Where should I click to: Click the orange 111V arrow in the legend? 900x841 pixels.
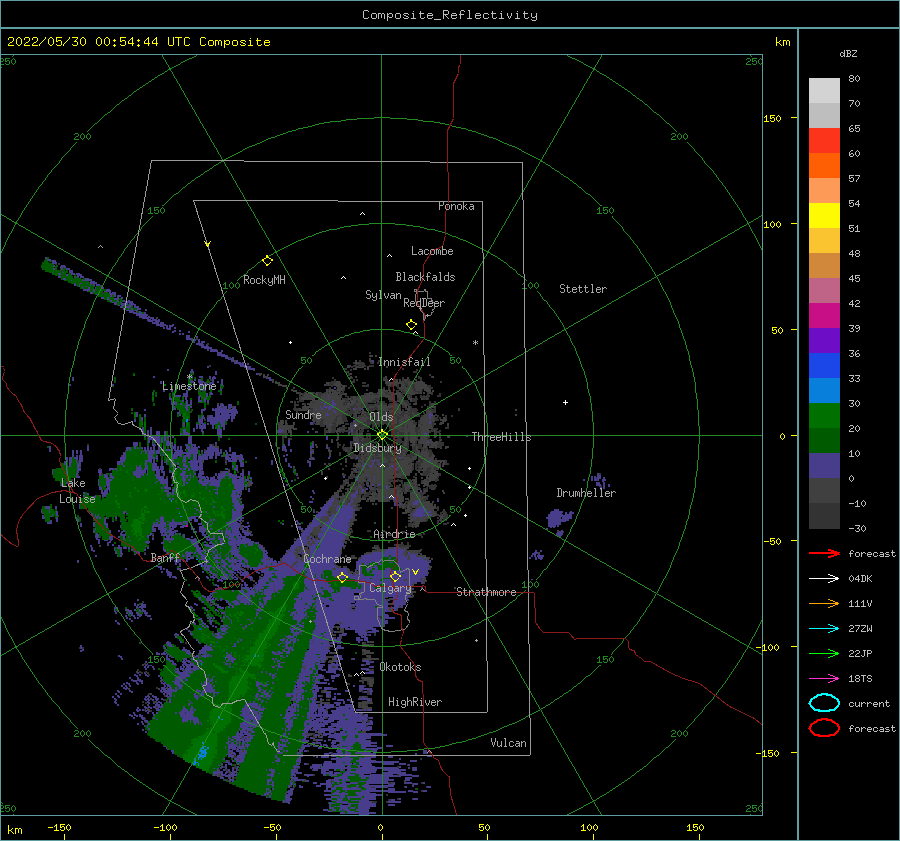click(x=824, y=603)
